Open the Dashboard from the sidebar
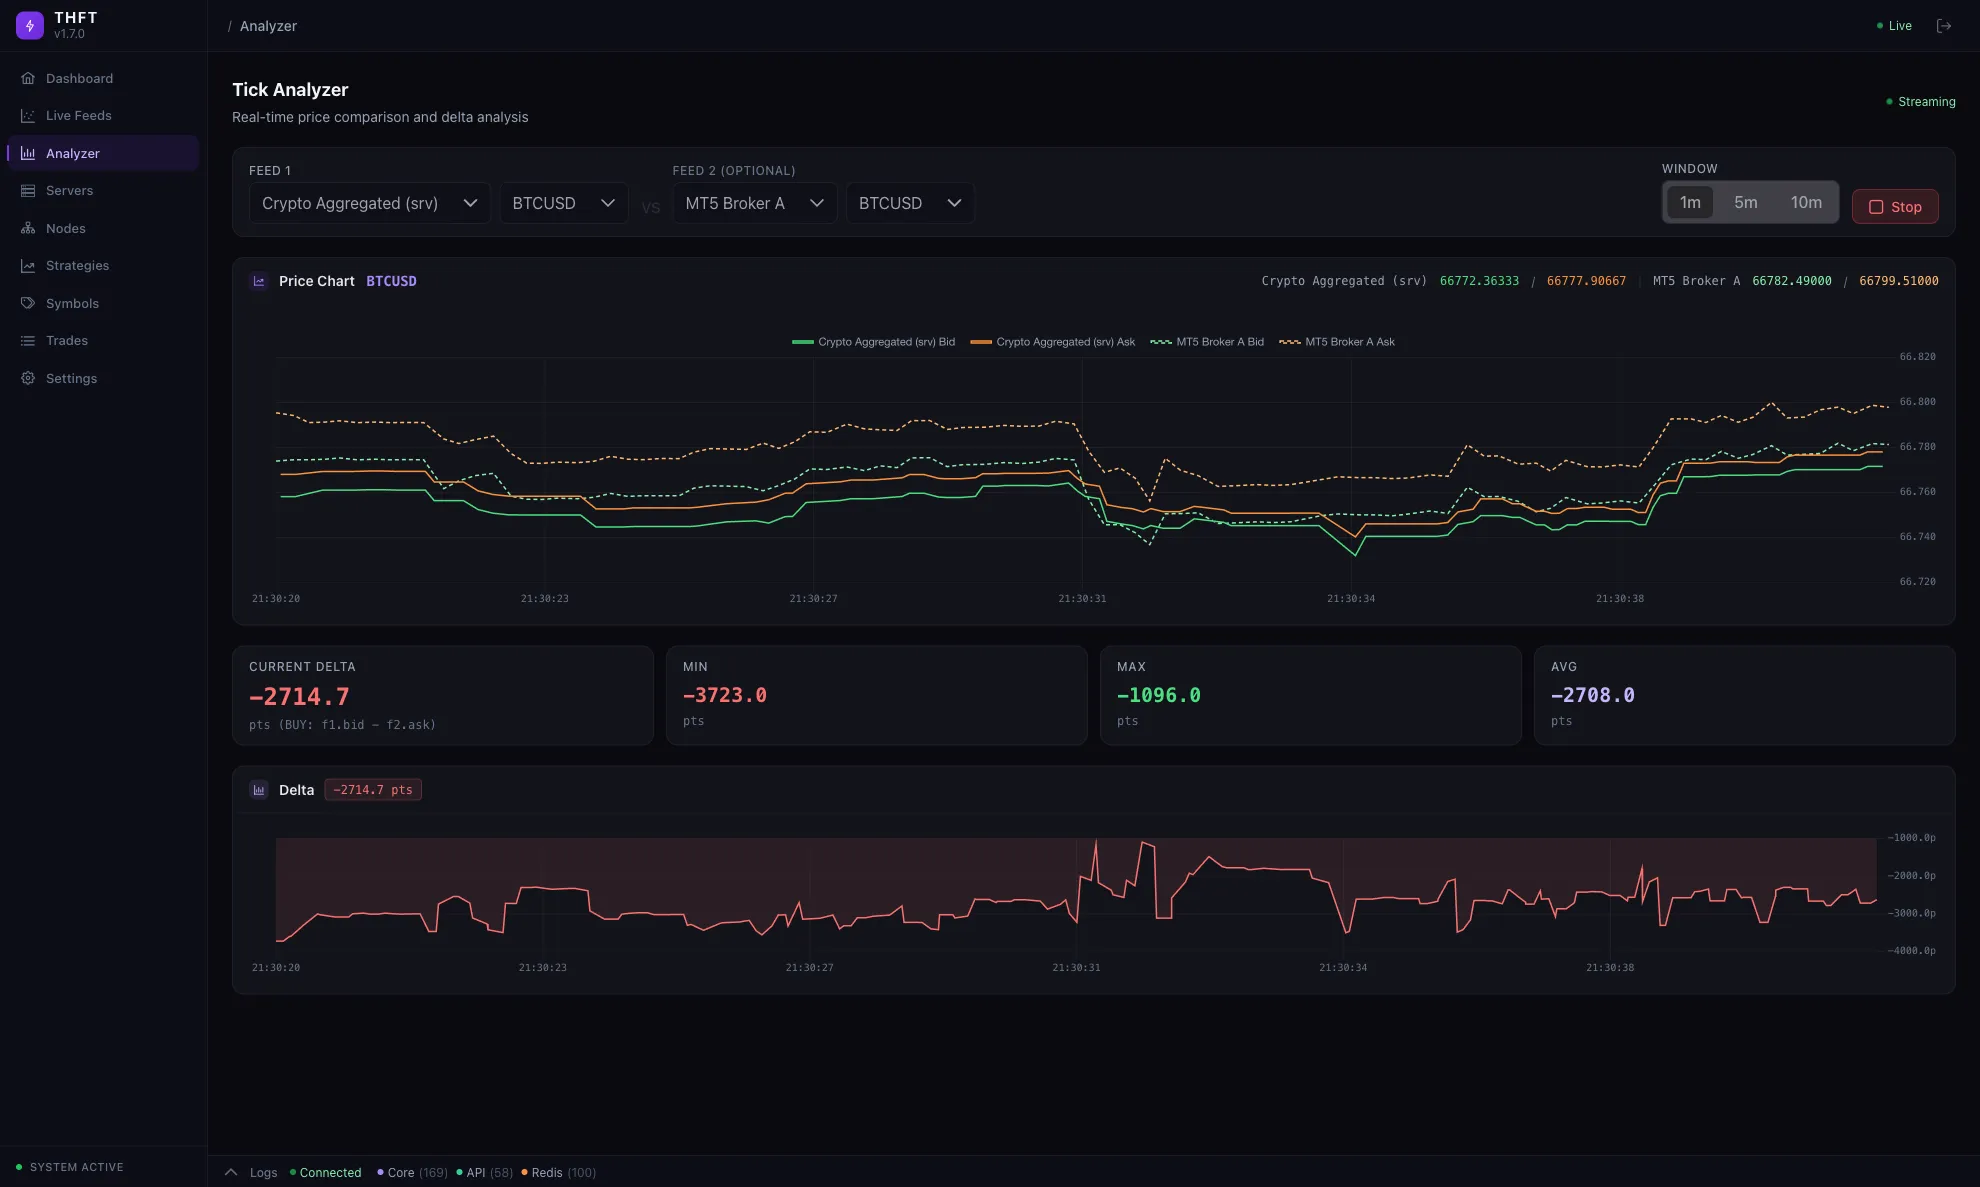This screenshot has width=1980, height=1187. click(79, 78)
